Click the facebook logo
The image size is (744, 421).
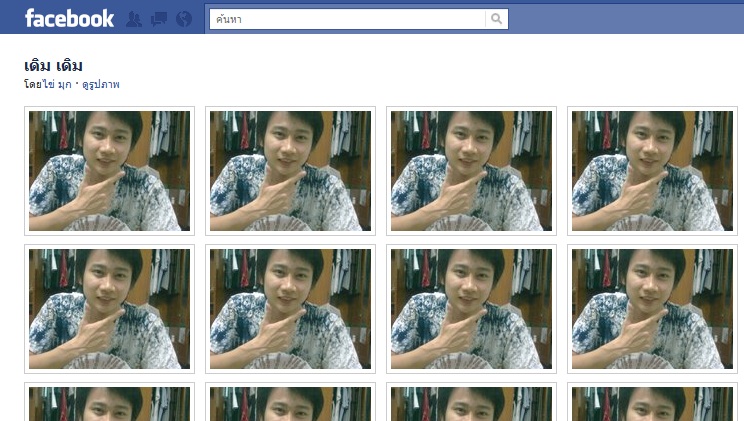(69, 19)
